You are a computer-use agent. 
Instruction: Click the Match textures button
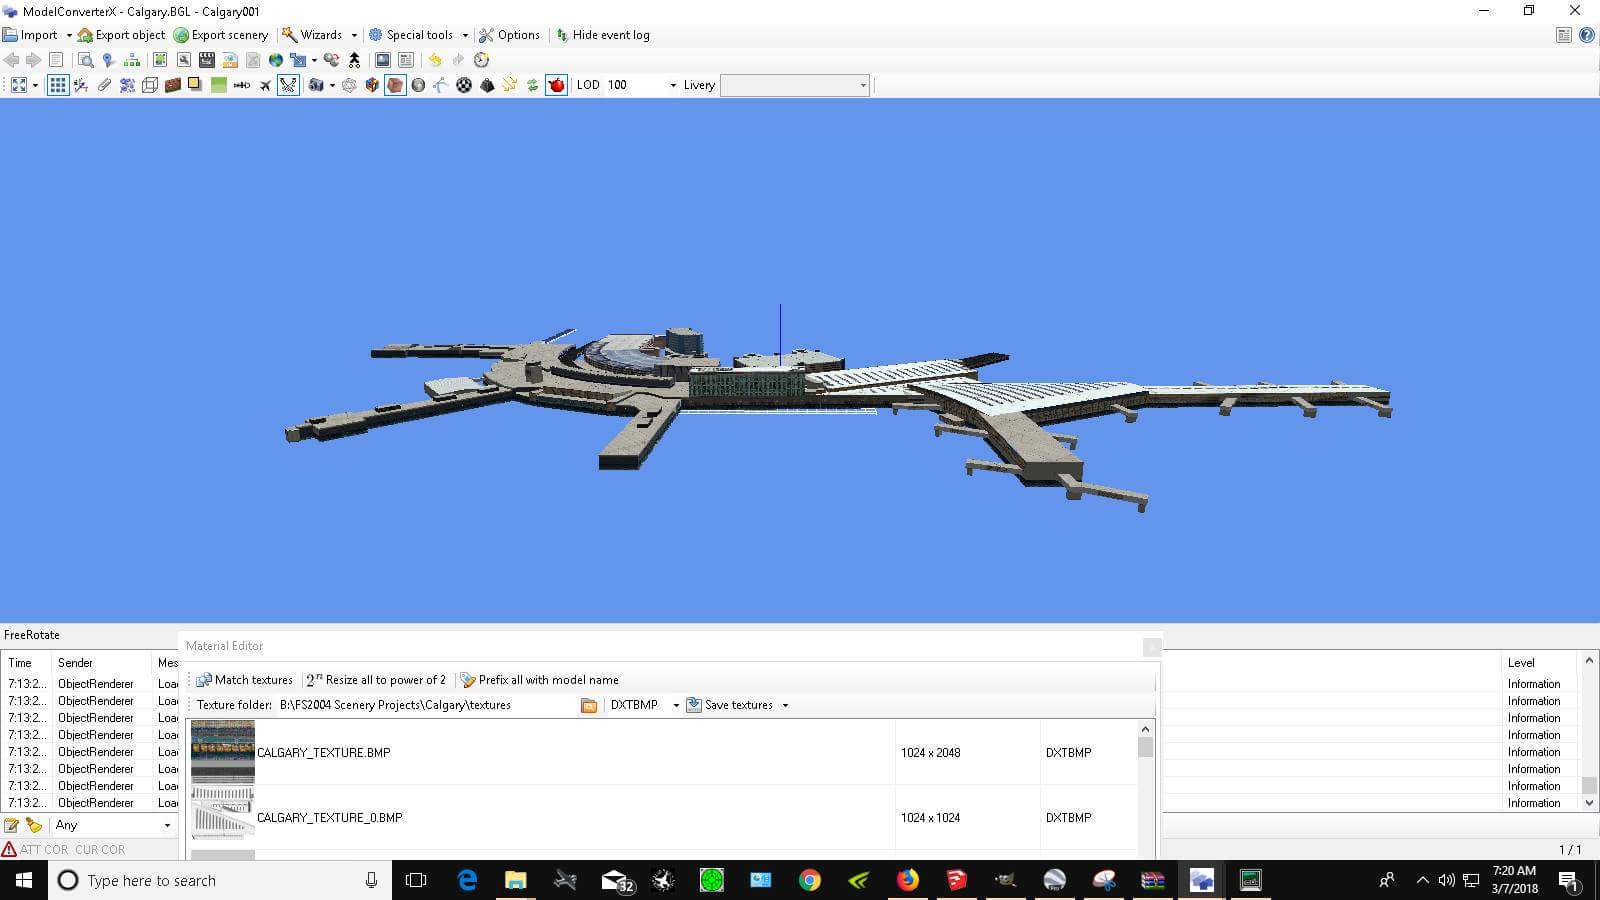pyautogui.click(x=245, y=680)
